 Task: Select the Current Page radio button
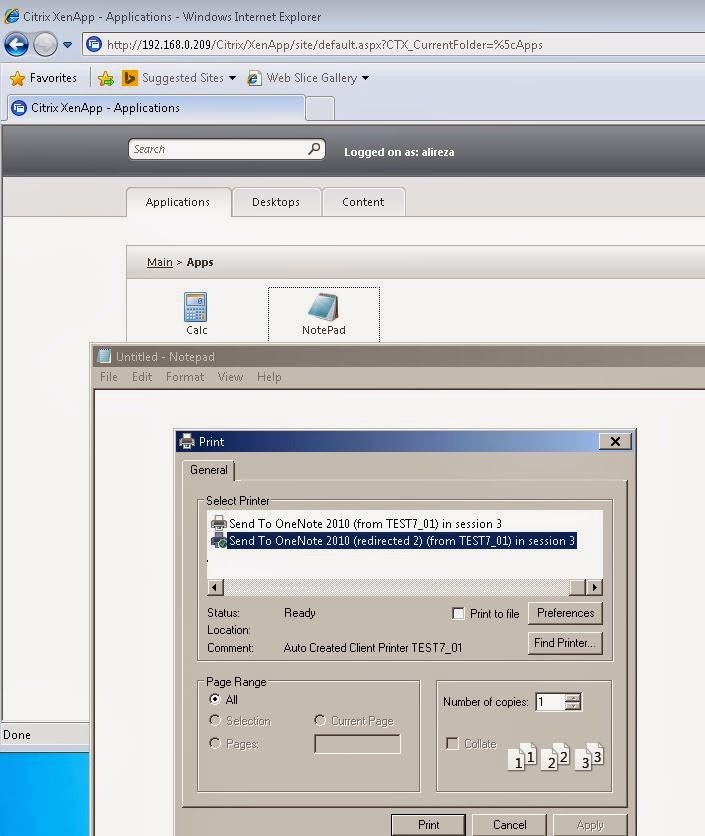coord(320,721)
